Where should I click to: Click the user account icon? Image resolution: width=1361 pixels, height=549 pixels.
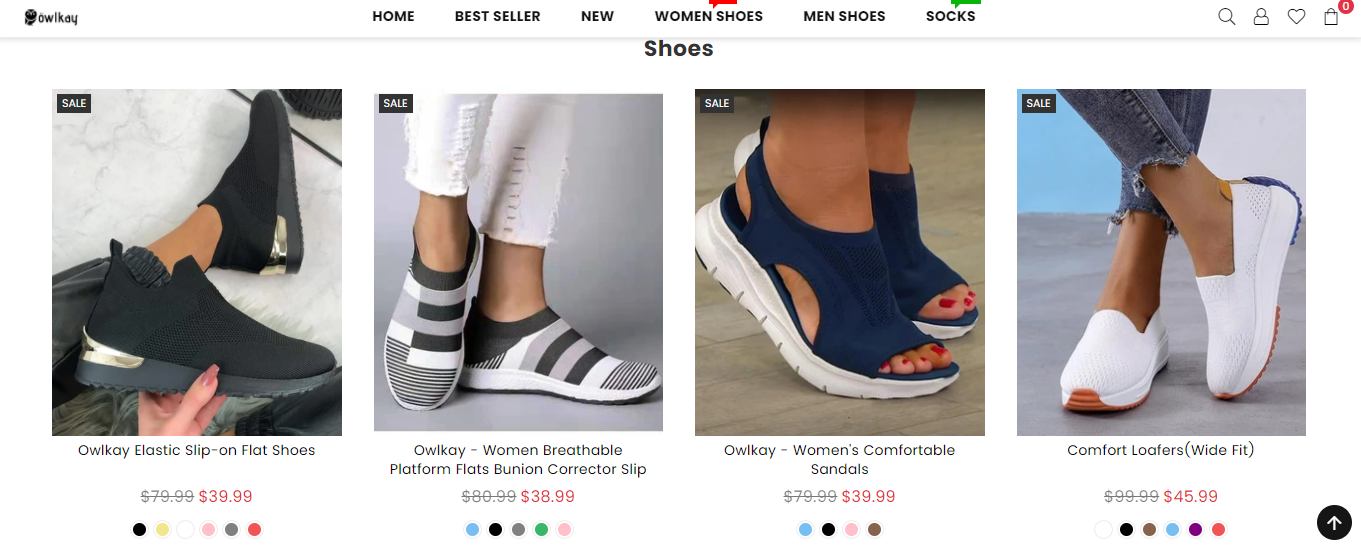pos(1261,16)
